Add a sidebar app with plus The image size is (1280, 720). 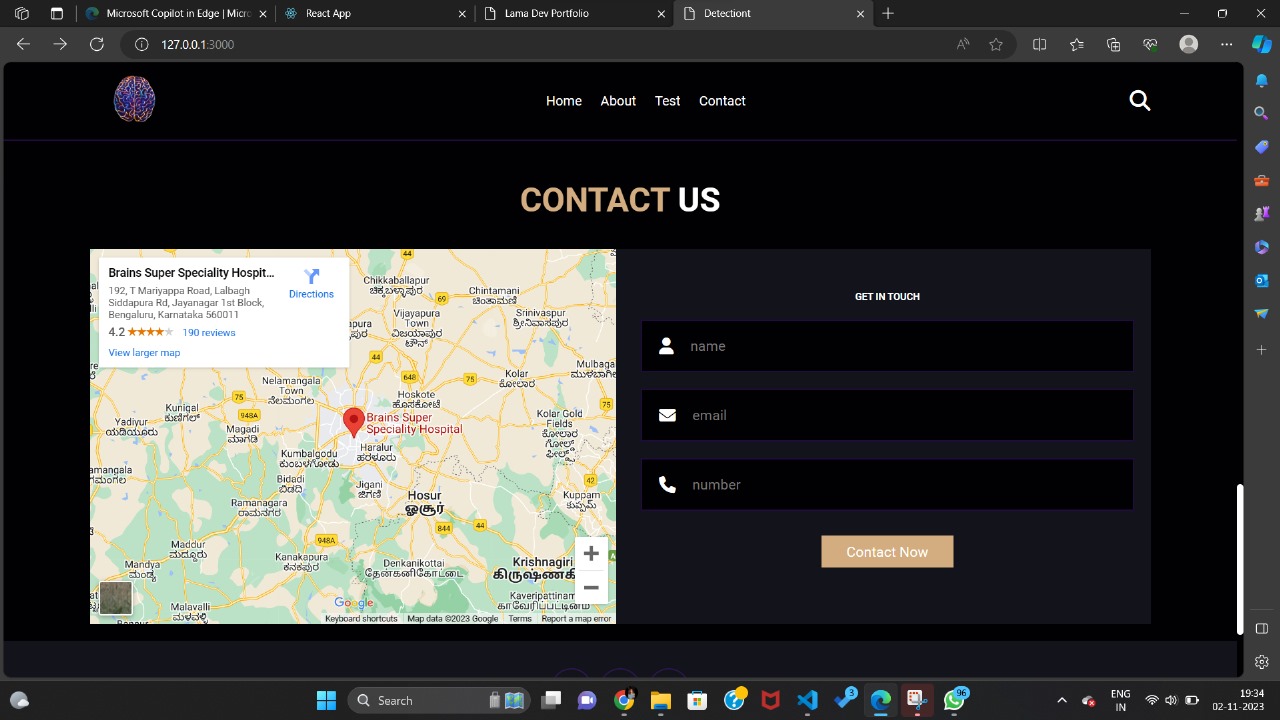pos(1262,350)
